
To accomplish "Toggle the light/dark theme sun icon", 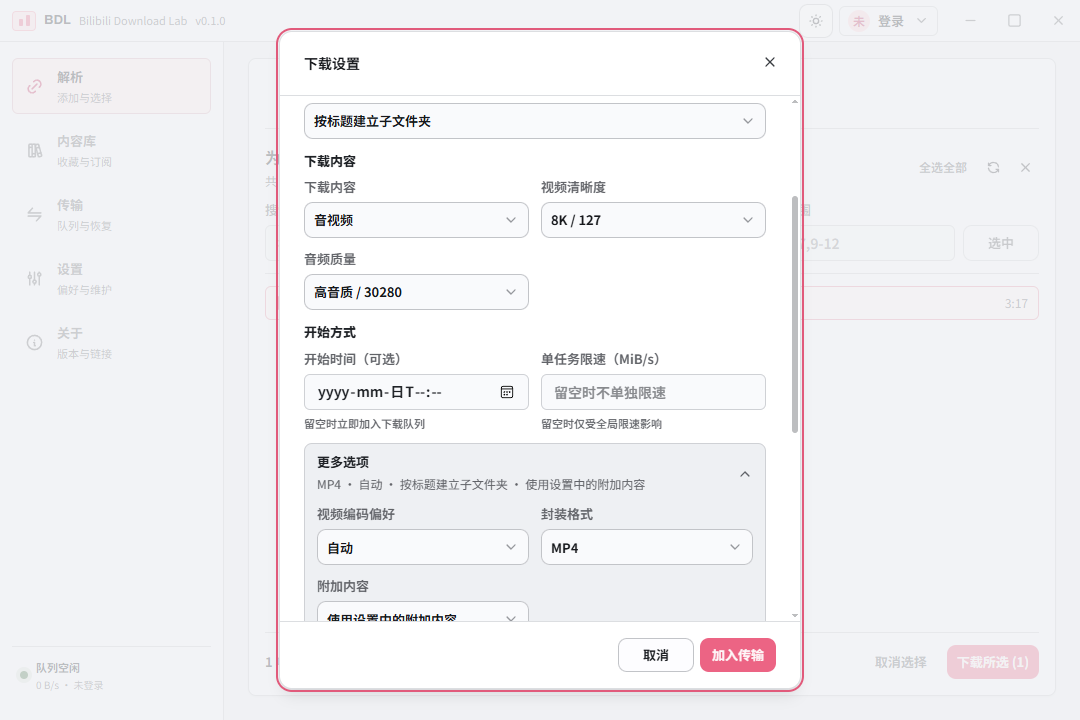I will (x=816, y=21).
